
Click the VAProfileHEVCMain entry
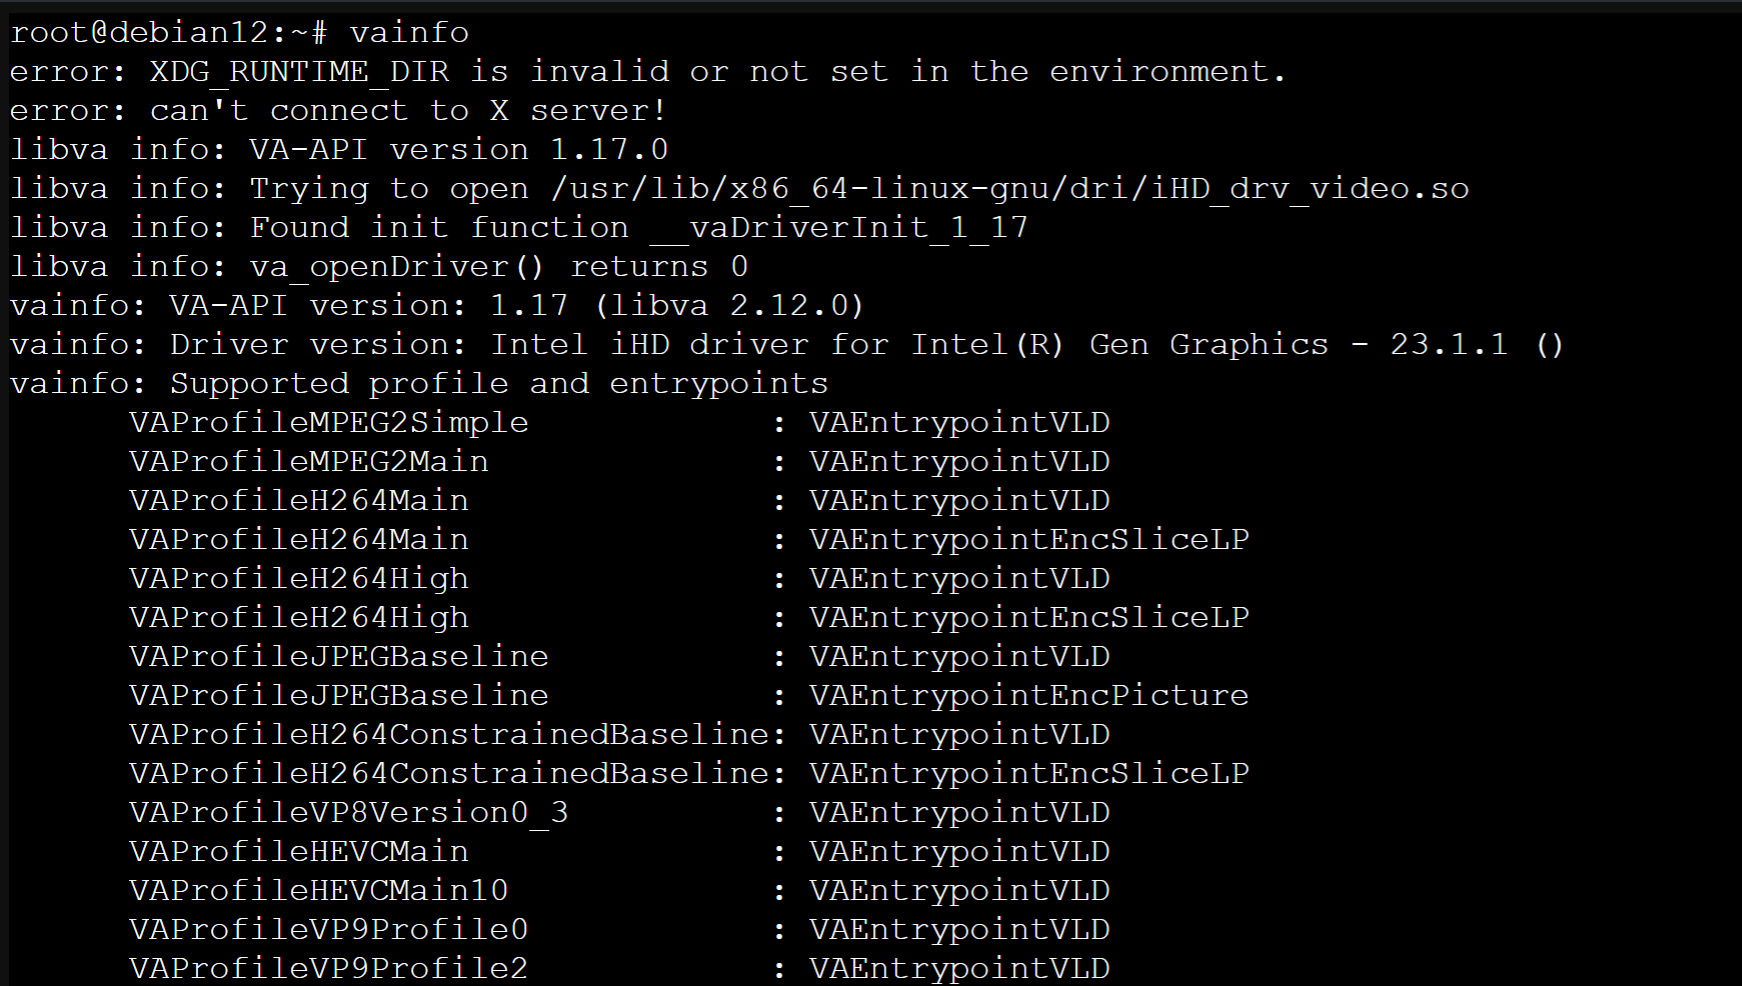(x=299, y=851)
